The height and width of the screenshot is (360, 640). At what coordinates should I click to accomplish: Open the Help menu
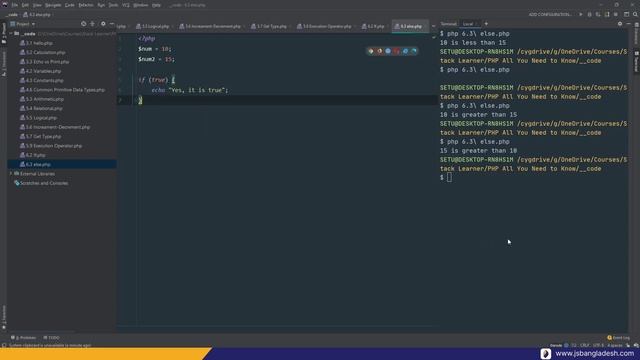[156, 5]
